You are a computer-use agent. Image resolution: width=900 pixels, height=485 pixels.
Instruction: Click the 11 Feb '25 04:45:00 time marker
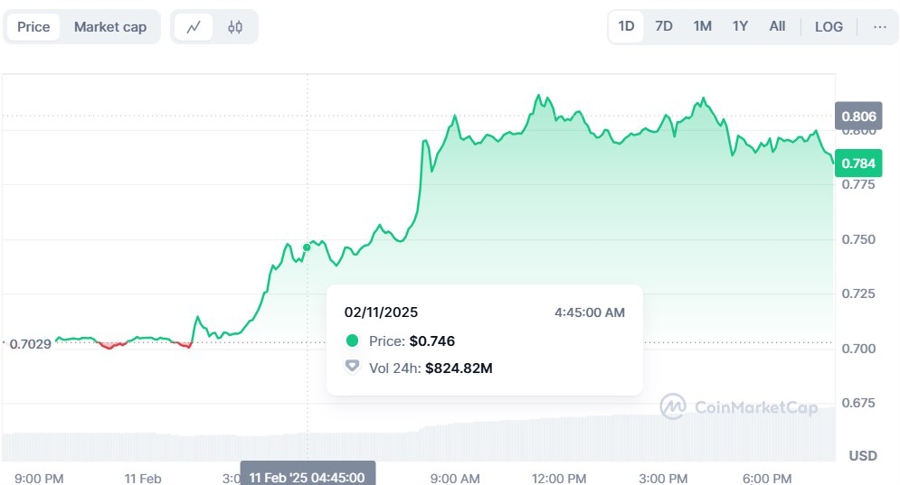coord(312,474)
